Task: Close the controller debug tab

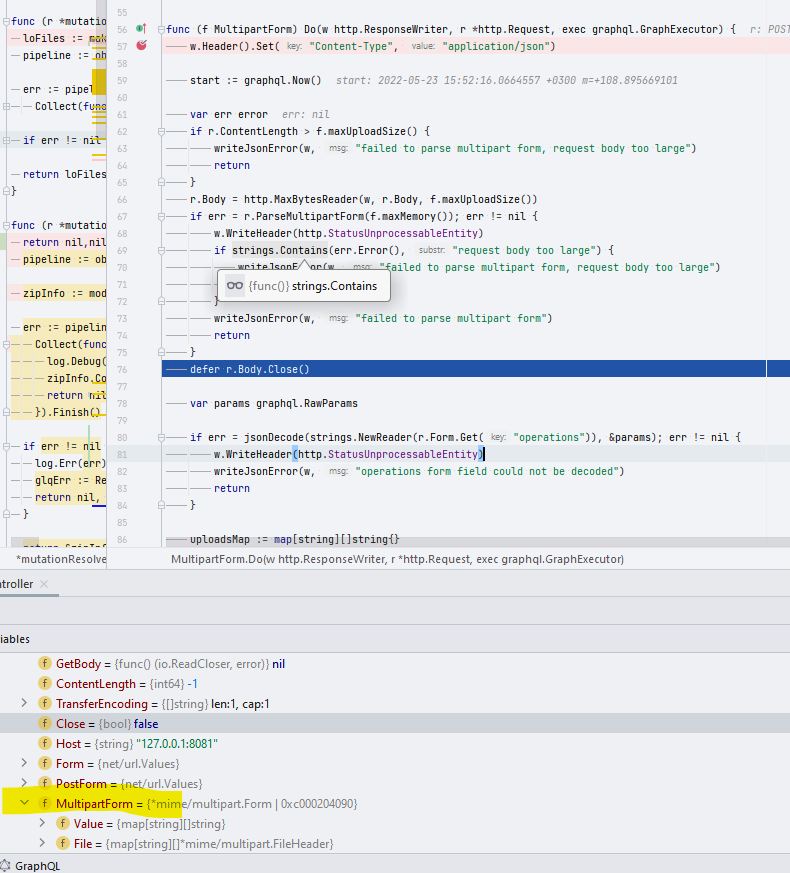Action: 44,584
